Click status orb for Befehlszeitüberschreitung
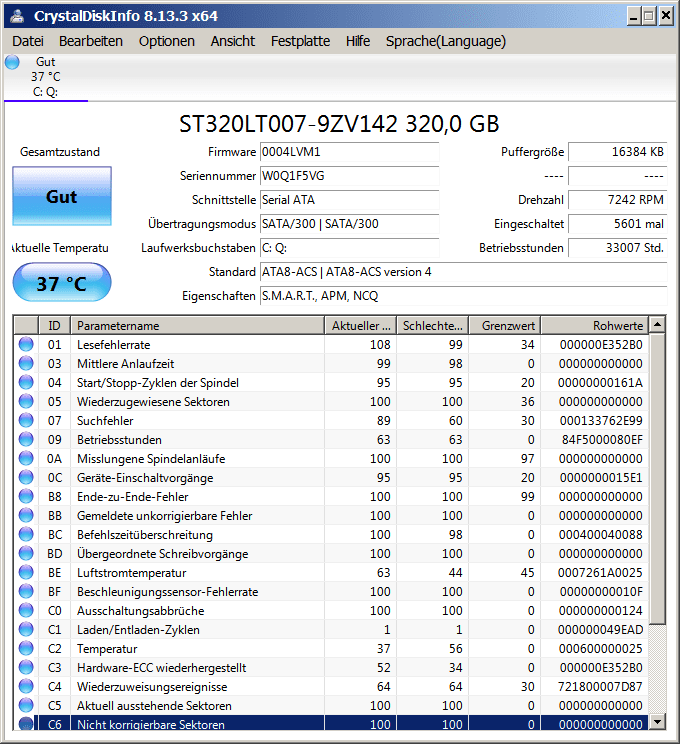Screen dimensions: 680x744 (x=26, y=534)
